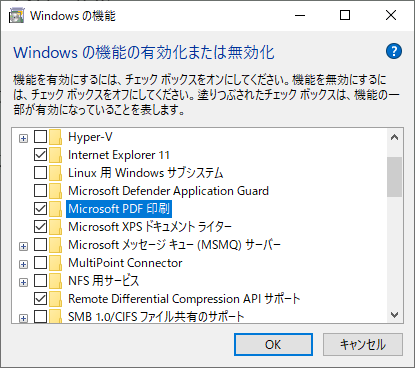
Task: Select Remote Differential Compression API サポート item
Action: (184, 299)
